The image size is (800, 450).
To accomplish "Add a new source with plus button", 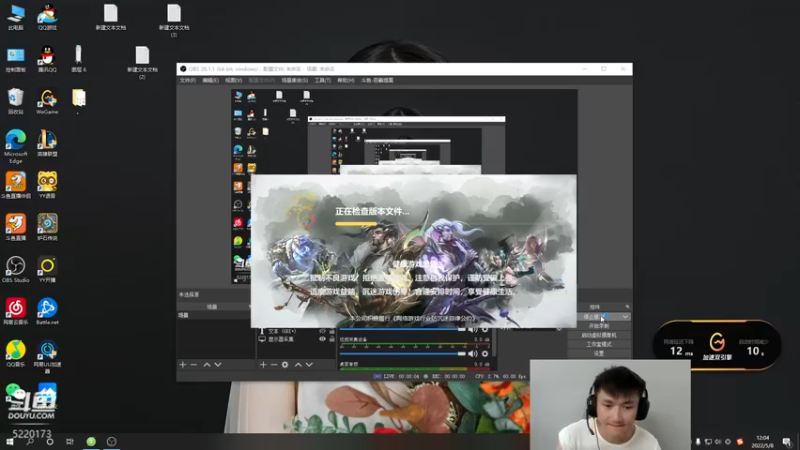I will pyautogui.click(x=263, y=365).
